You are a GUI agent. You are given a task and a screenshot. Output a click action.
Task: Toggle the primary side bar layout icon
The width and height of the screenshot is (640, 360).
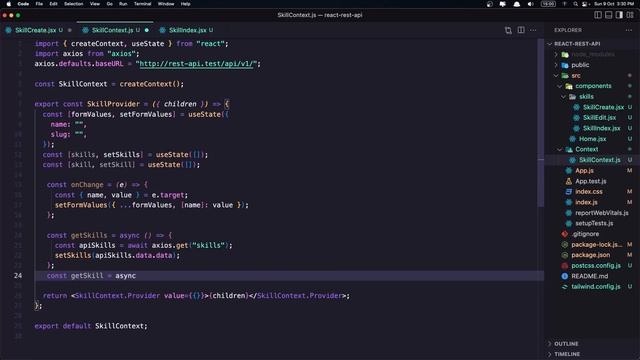click(598, 15)
